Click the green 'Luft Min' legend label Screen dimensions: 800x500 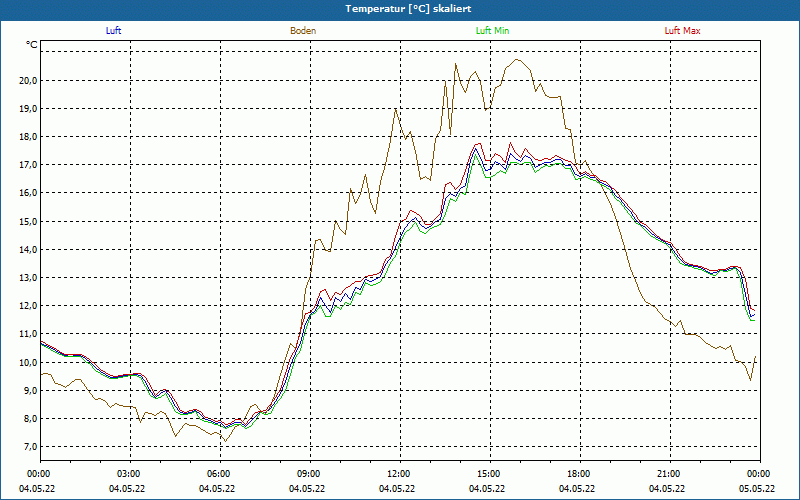[492, 31]
